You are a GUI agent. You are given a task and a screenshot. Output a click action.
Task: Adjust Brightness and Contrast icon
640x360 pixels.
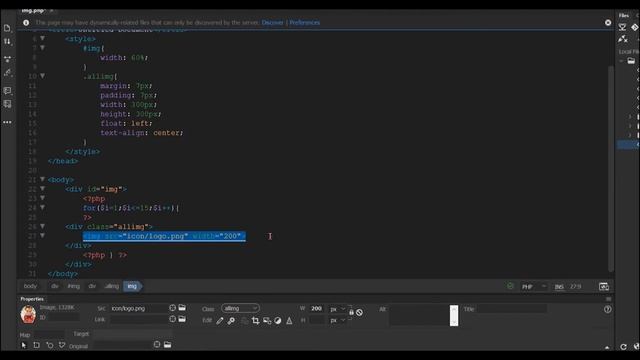tap(278, 321)
